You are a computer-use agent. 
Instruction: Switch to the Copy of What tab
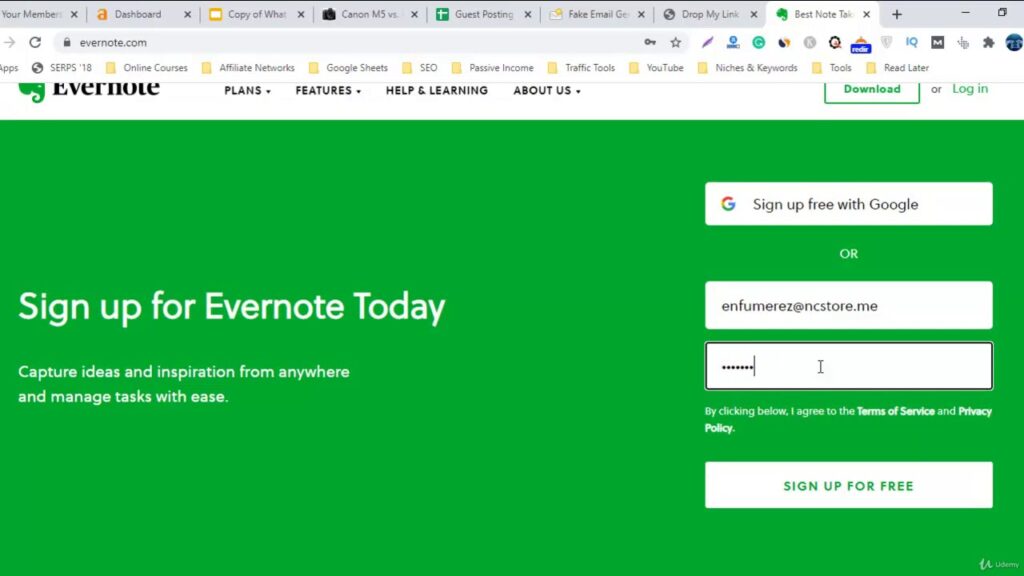pyautogui.click(x=256, y=14)
